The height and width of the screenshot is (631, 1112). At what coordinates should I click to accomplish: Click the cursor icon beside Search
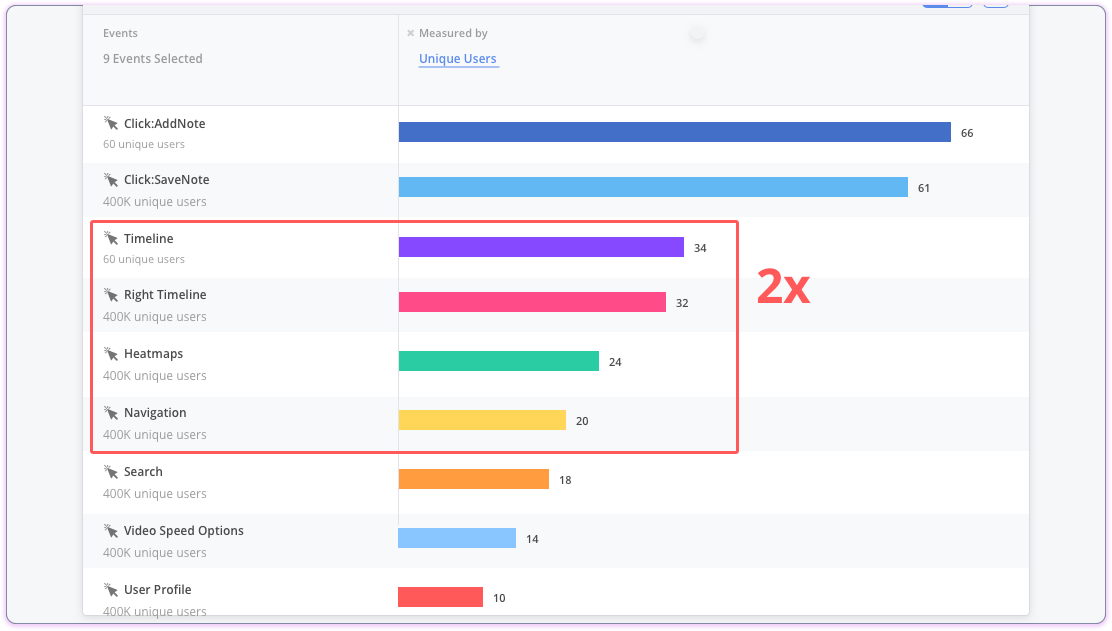tap(111, 471)
